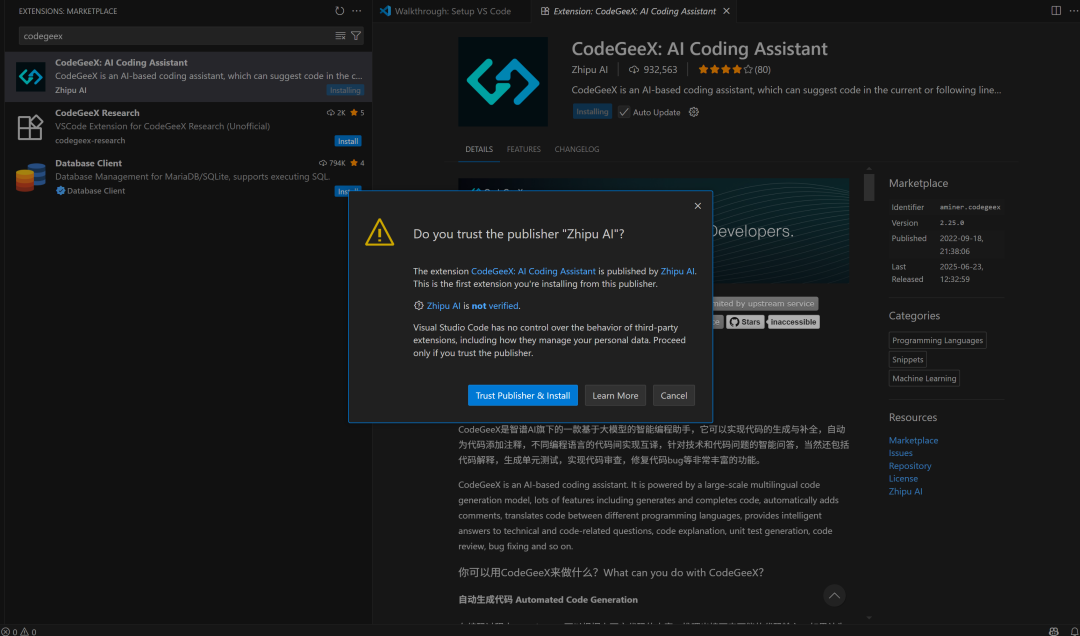
Task: Switch to the DETAILS tab
Action: pyautogui.click(x=479, y=150)
